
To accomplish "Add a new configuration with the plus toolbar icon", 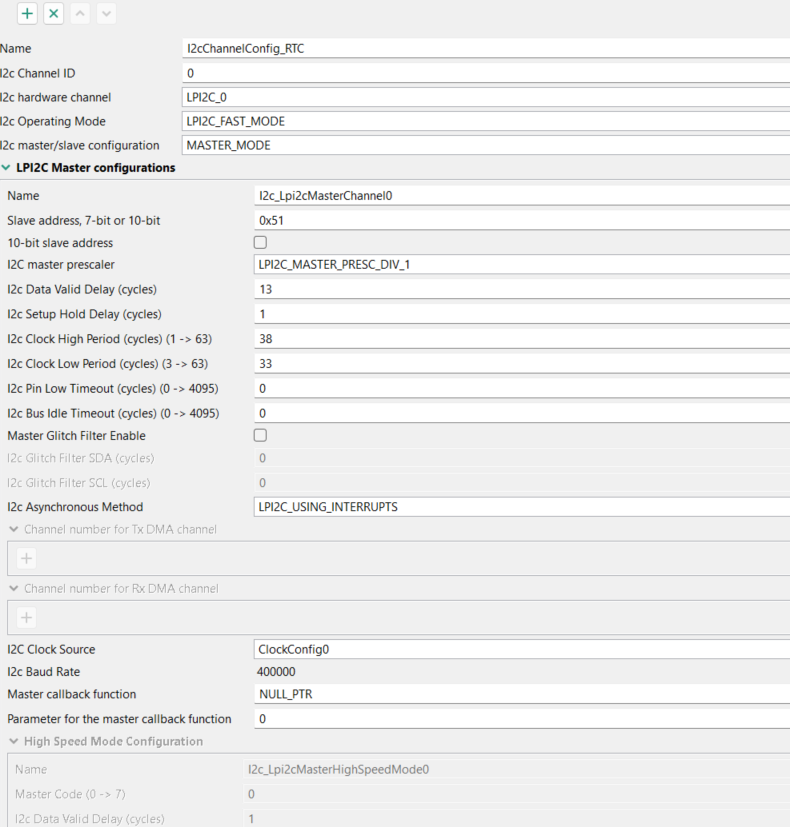I will 27,14.
